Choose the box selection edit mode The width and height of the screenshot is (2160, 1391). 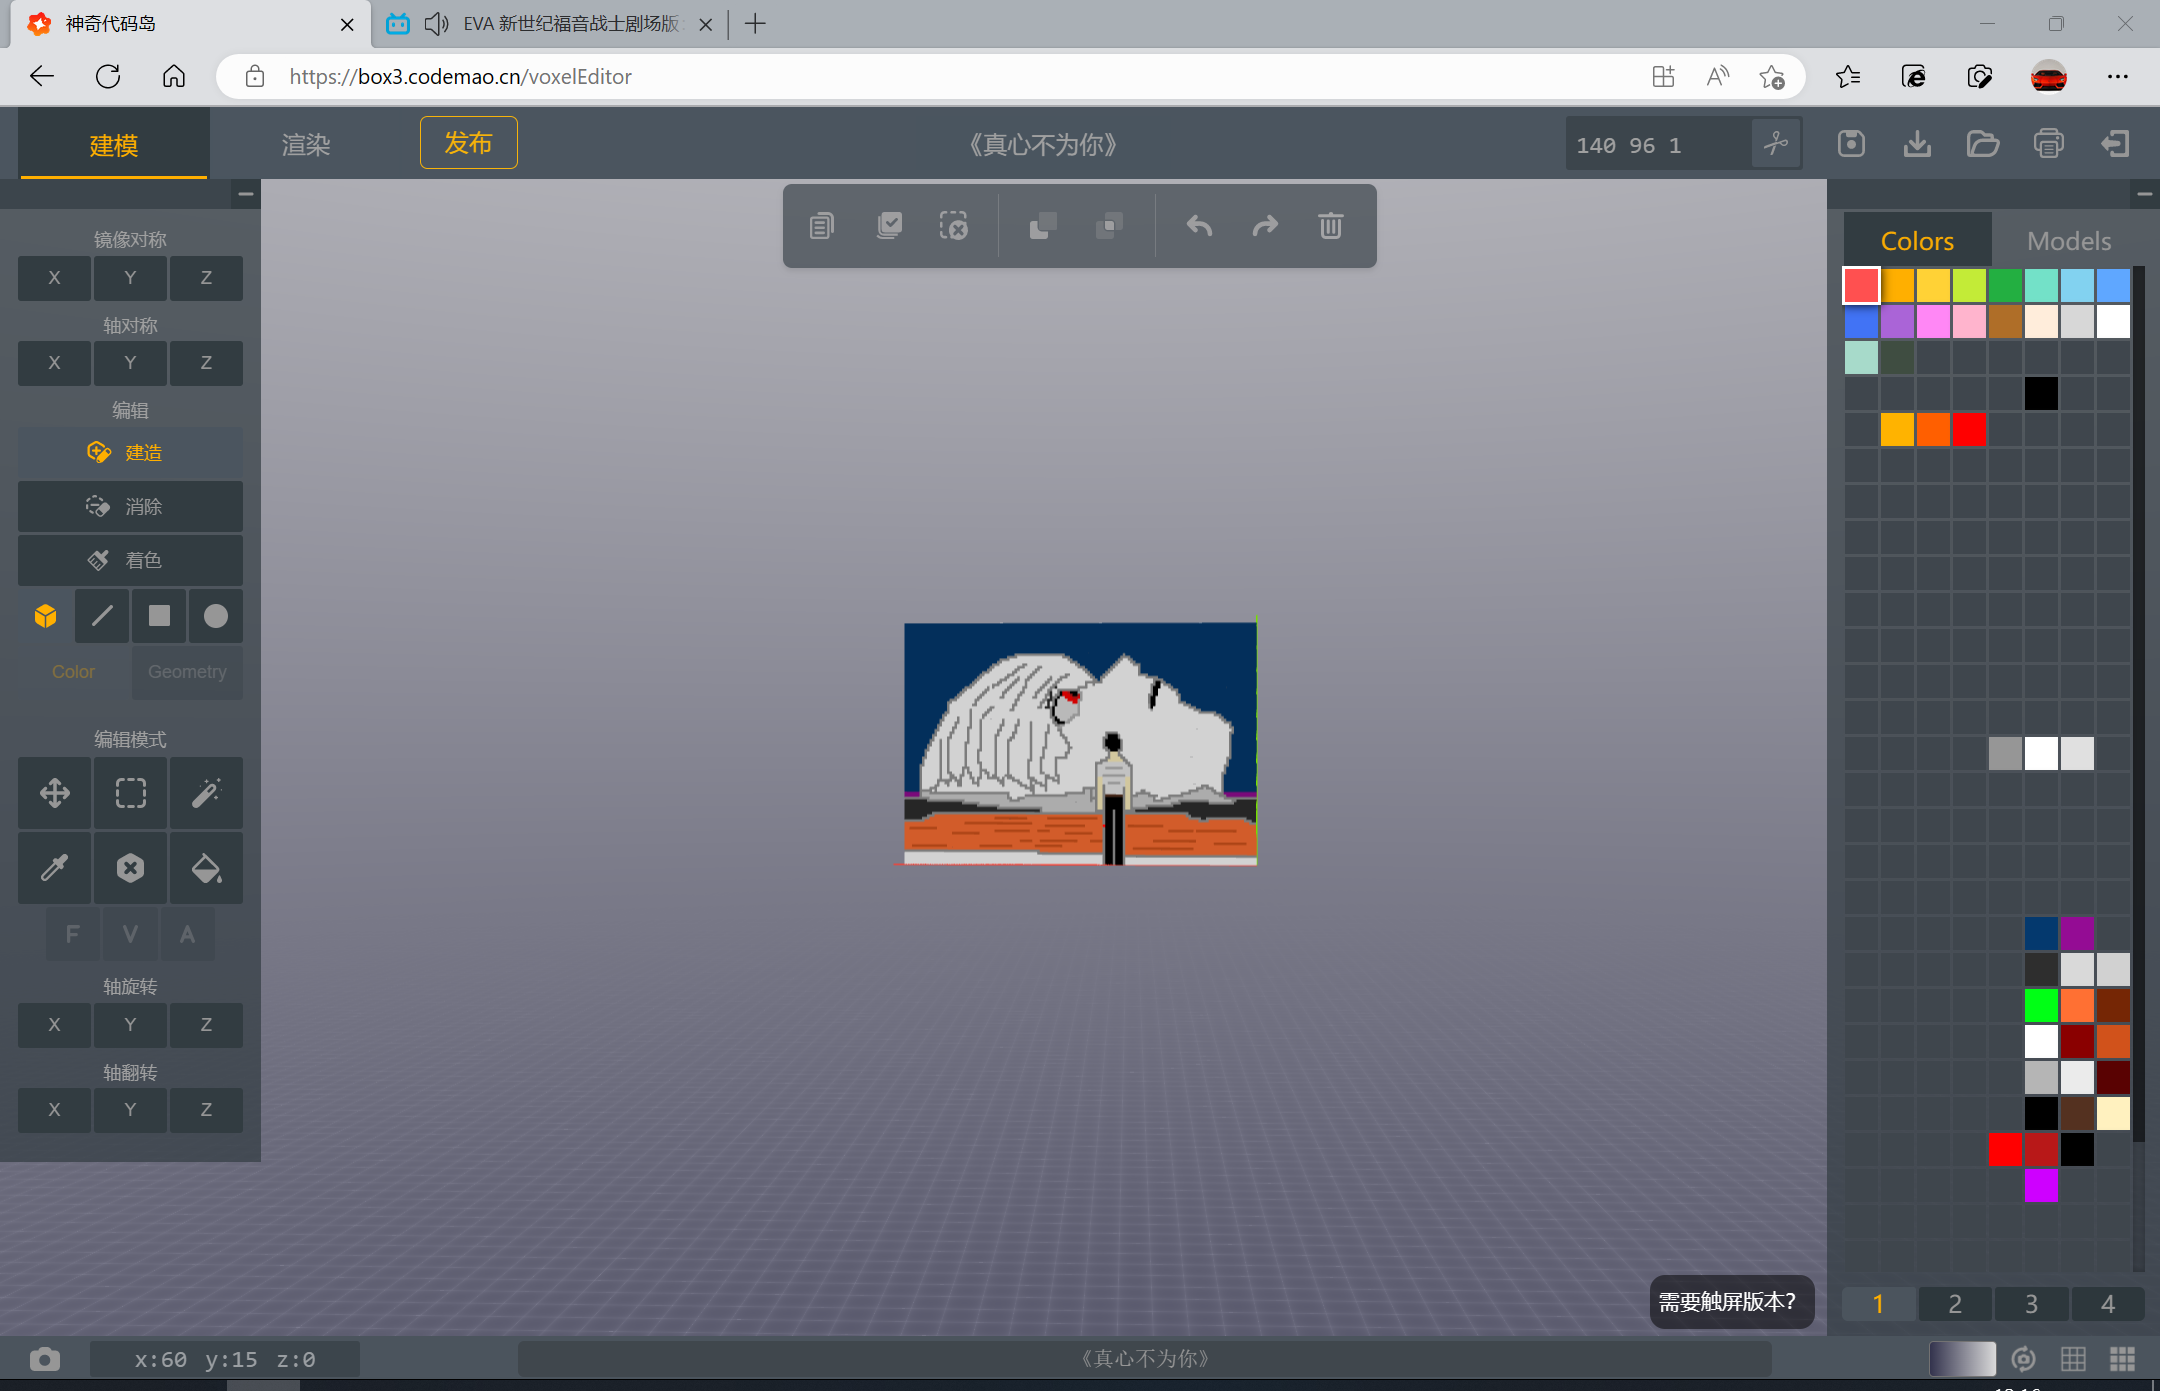[x=130, y=793]
